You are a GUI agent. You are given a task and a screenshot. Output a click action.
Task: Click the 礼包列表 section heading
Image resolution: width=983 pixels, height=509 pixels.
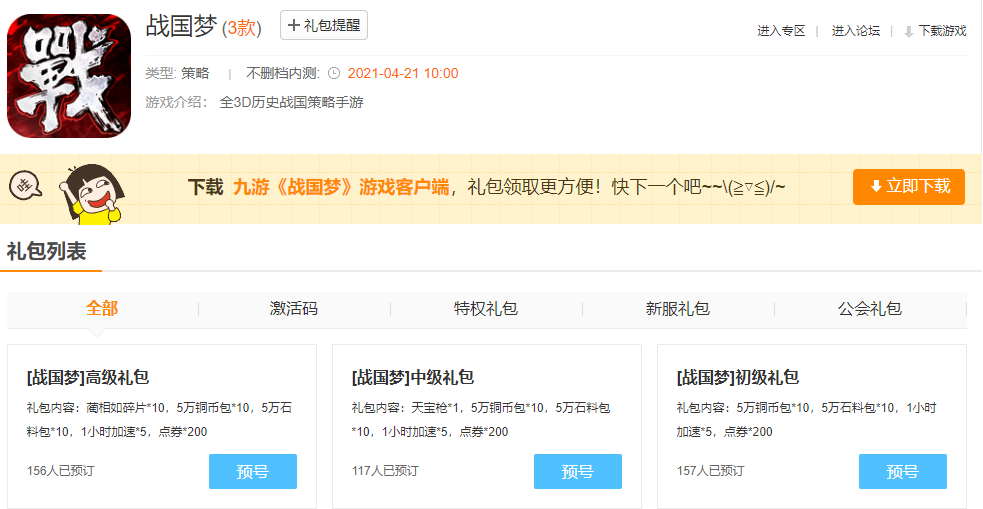click(x=46, y=252)
